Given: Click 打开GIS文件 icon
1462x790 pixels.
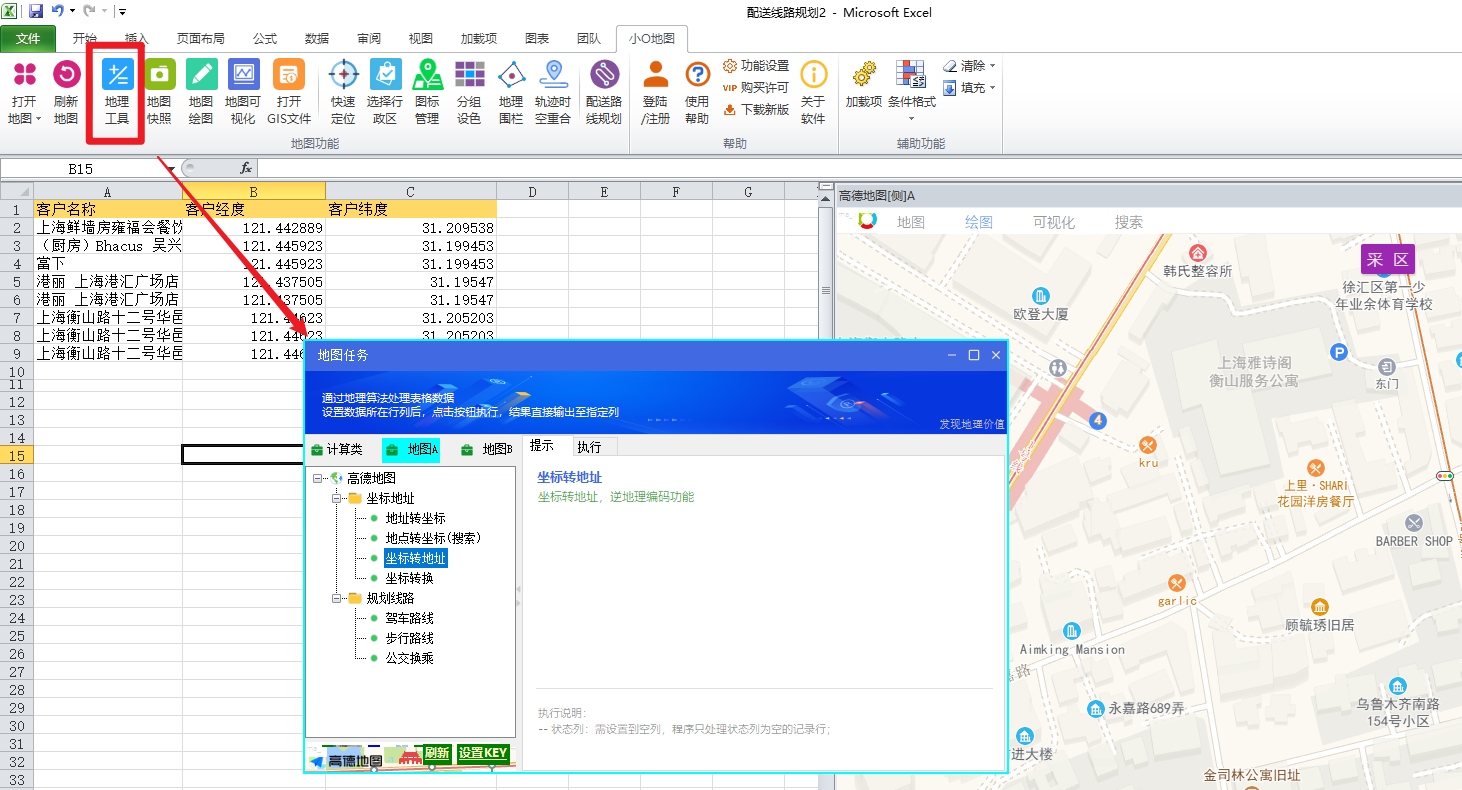Looking at the screenshot, I should click(289, 74).
